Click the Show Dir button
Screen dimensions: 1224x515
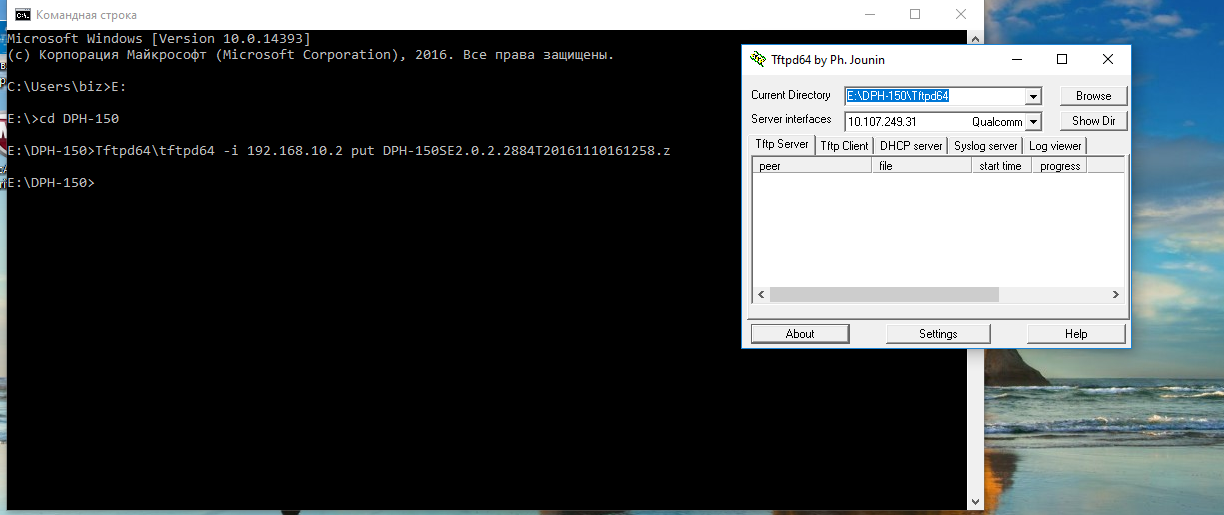click(x=1093, y=121)
